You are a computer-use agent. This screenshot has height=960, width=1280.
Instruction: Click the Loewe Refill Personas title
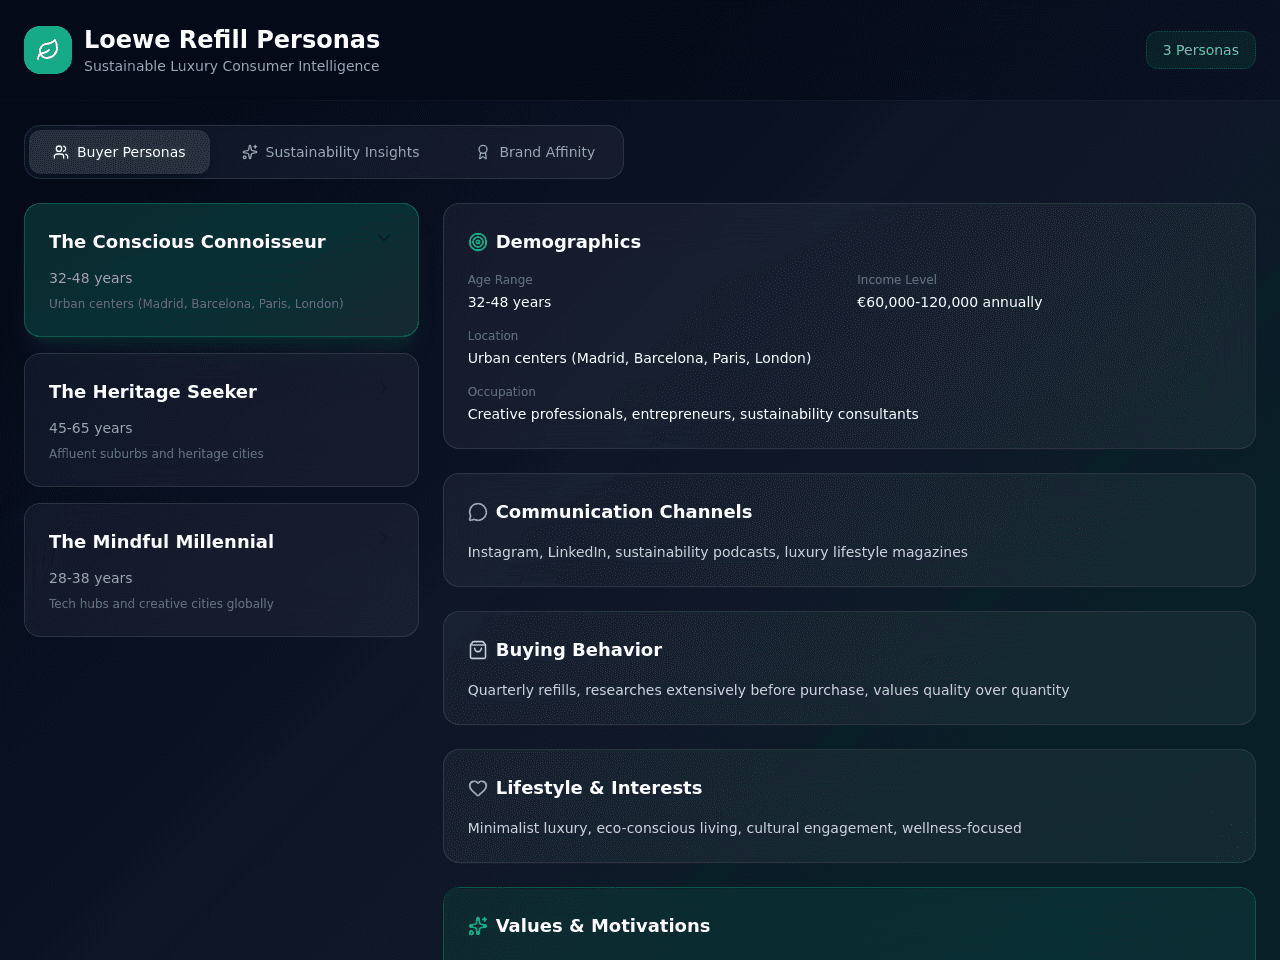232,39
